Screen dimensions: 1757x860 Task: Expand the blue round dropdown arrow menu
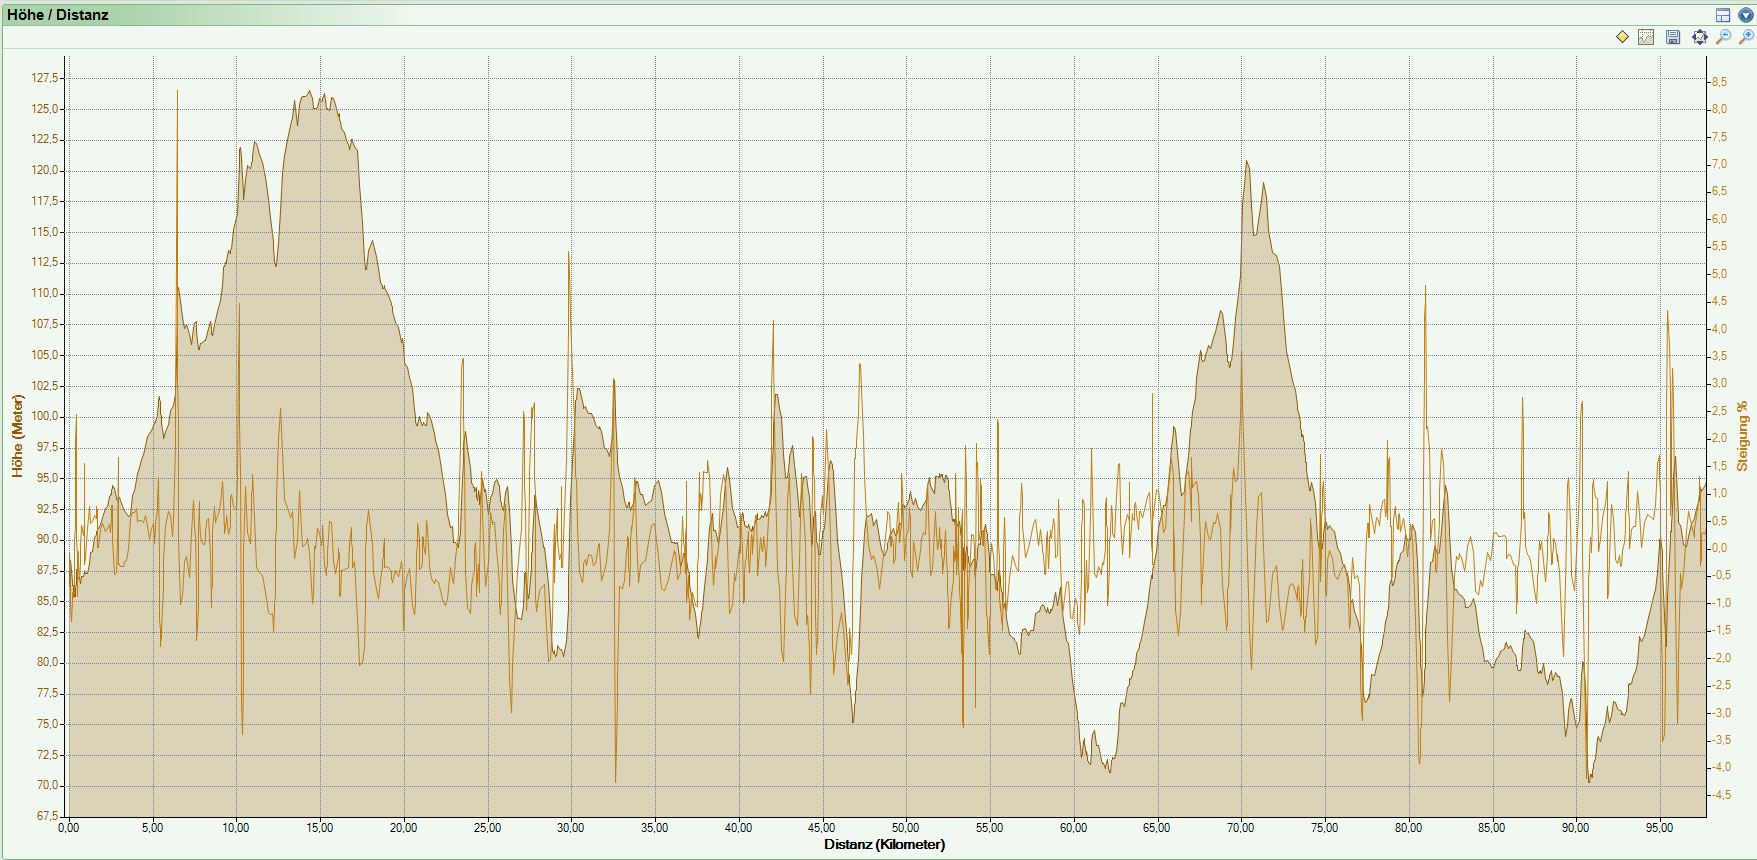(1746, 15)
